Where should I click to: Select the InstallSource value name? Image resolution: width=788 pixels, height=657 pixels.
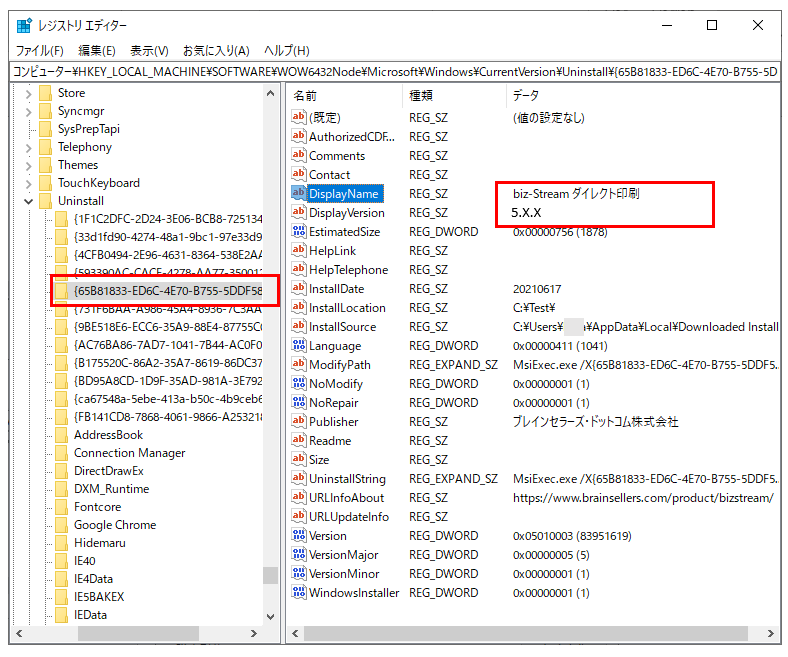coord(342,327)
